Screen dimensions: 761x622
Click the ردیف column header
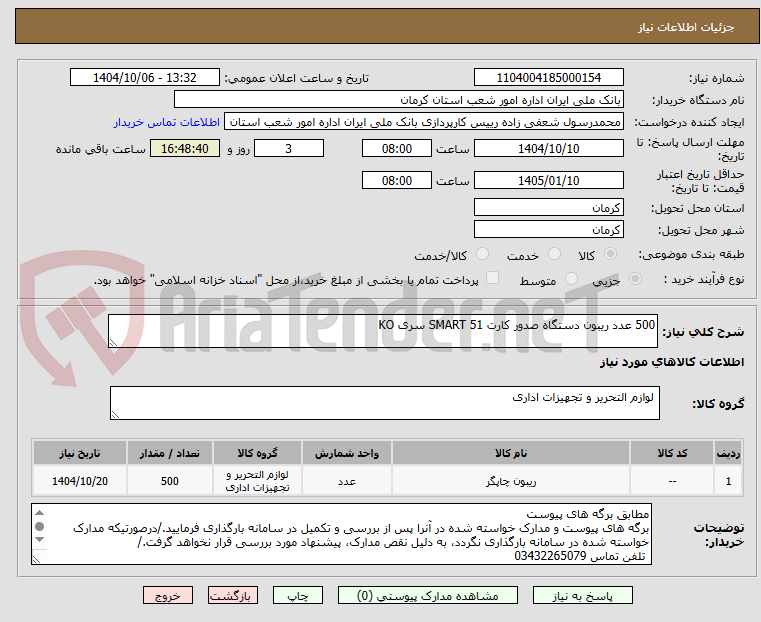pyautogui.click(x=728, y=453)
